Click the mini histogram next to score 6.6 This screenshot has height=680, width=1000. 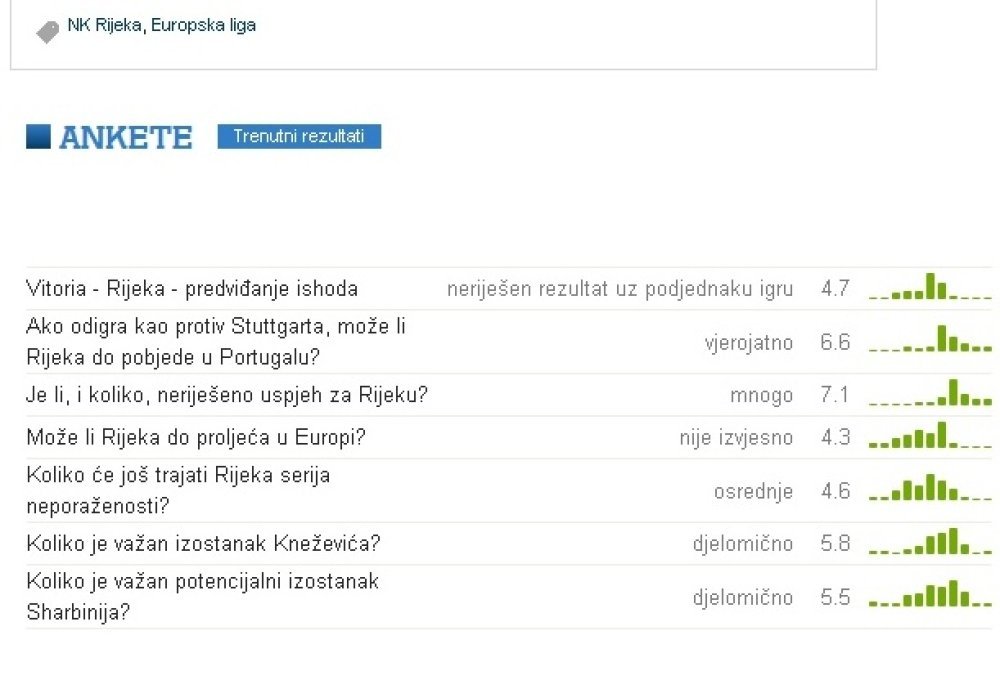coord(930,339)
